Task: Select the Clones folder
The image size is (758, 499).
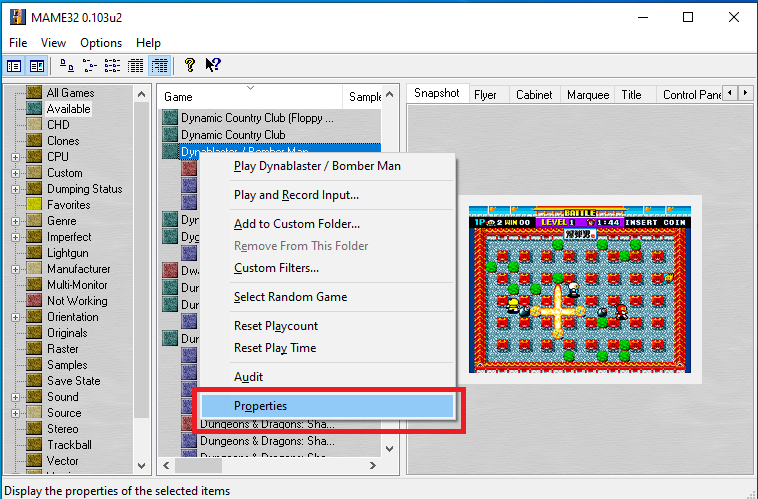Action: [x=63, y=141]
